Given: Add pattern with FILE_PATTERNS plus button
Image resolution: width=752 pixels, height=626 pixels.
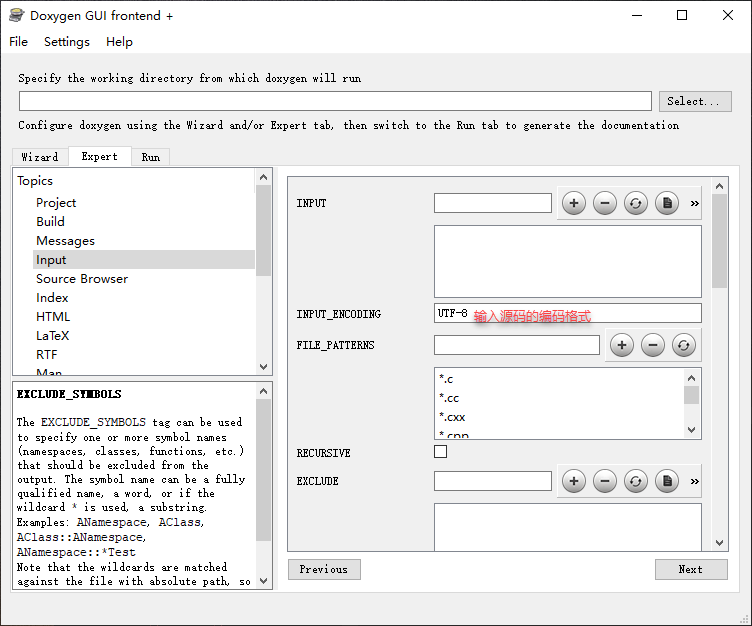Looking at the screenshot, I should pos(622,345).
